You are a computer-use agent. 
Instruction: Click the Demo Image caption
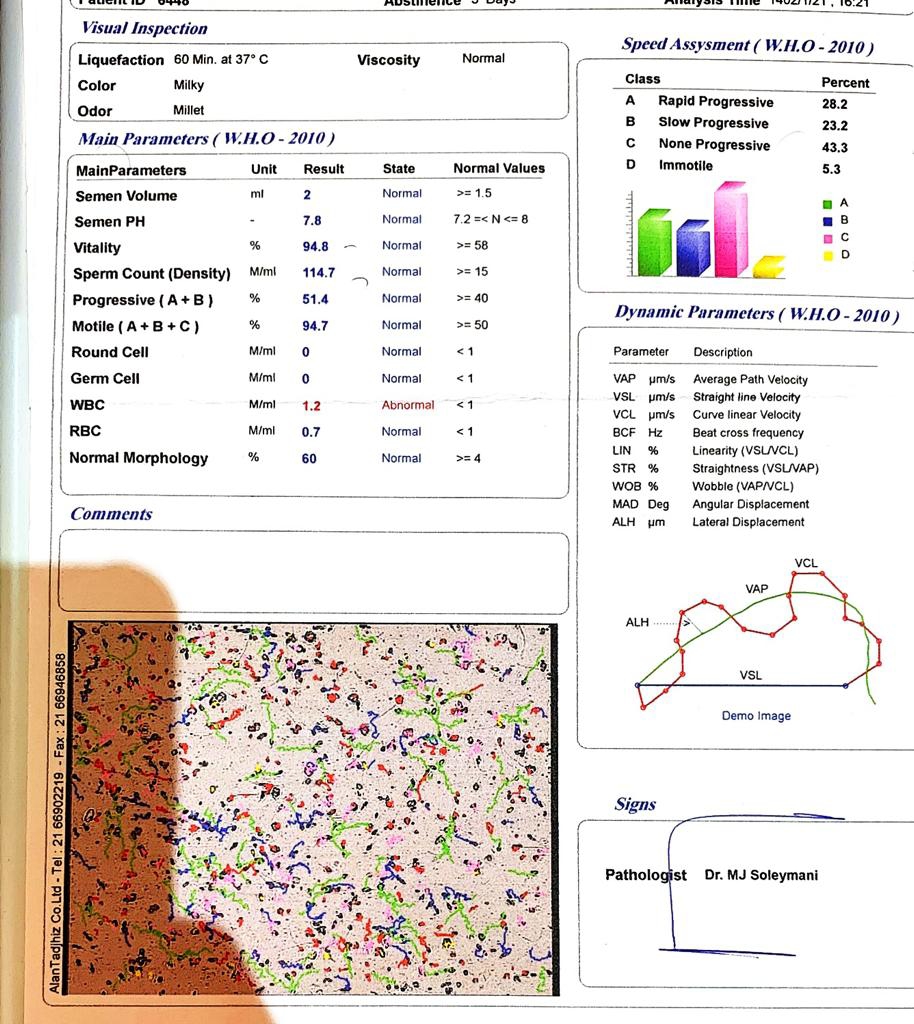point(756,716)
